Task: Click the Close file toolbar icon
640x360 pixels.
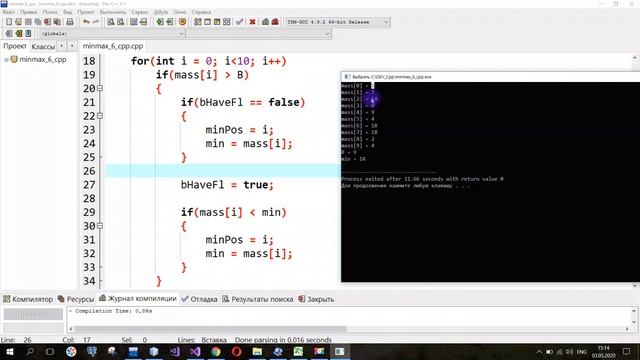Action: click(48, 22)
